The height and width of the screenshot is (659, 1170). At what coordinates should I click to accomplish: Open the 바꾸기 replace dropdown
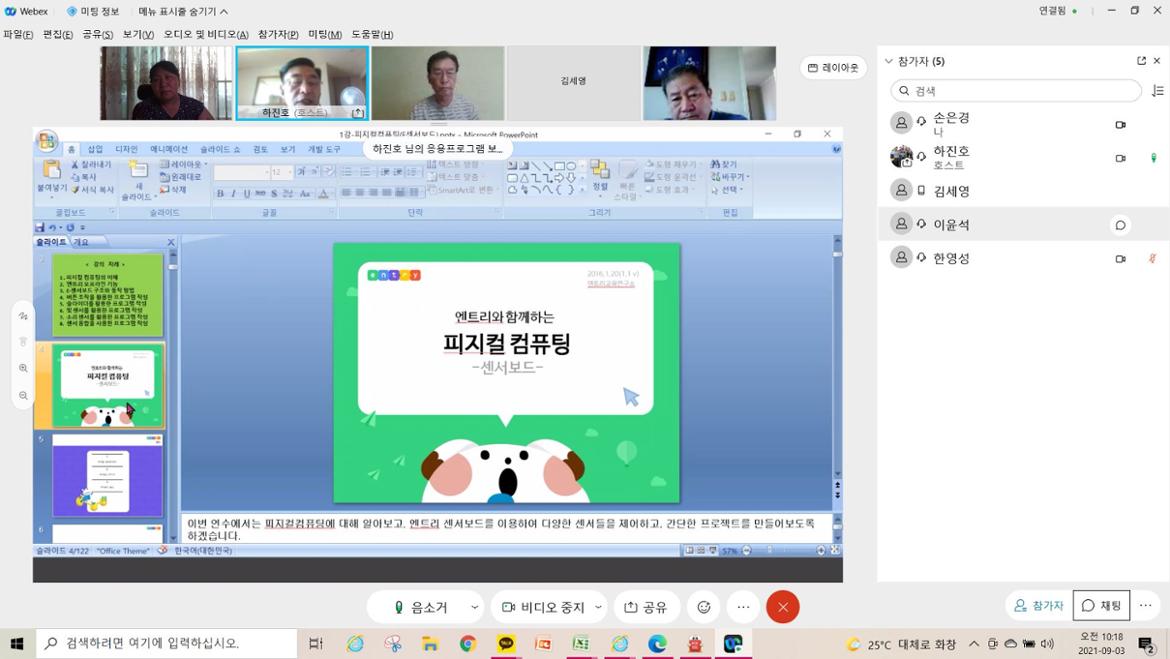coord(731,177)
